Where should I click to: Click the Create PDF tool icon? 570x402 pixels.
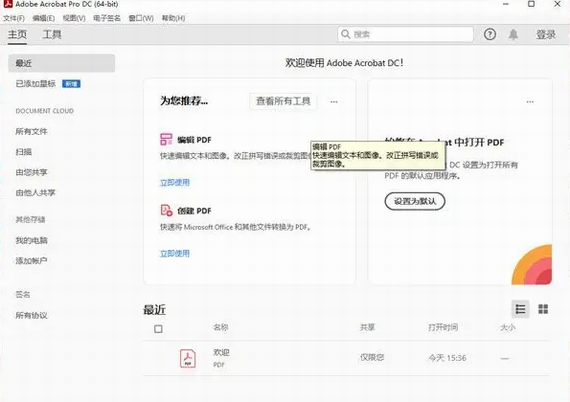[166, 210]
